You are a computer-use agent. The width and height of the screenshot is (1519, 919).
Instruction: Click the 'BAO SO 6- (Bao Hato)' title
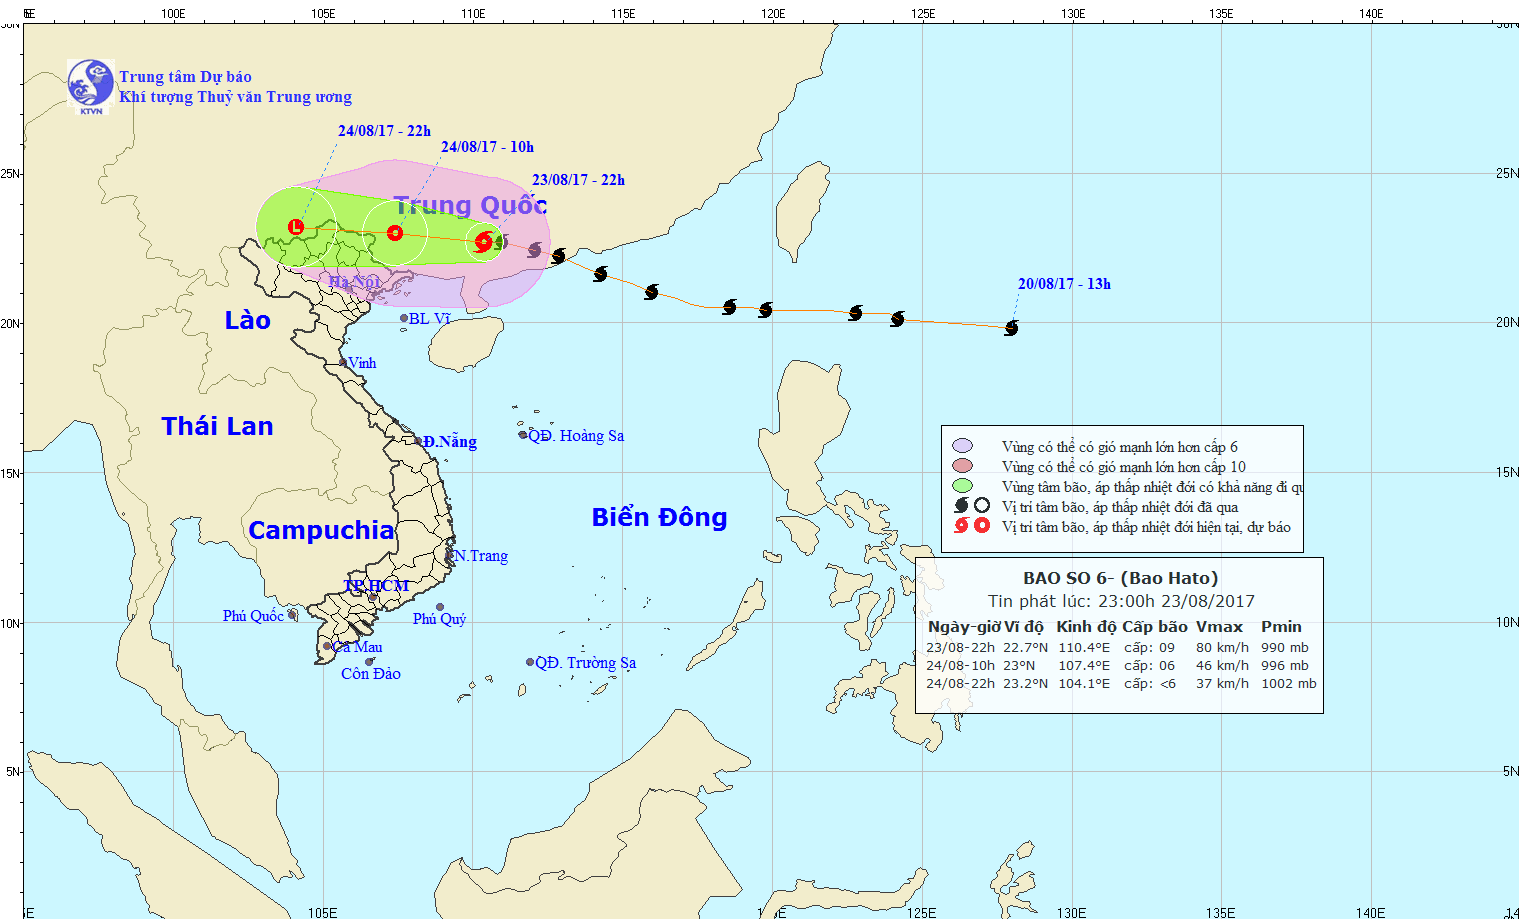point(1120,578)
